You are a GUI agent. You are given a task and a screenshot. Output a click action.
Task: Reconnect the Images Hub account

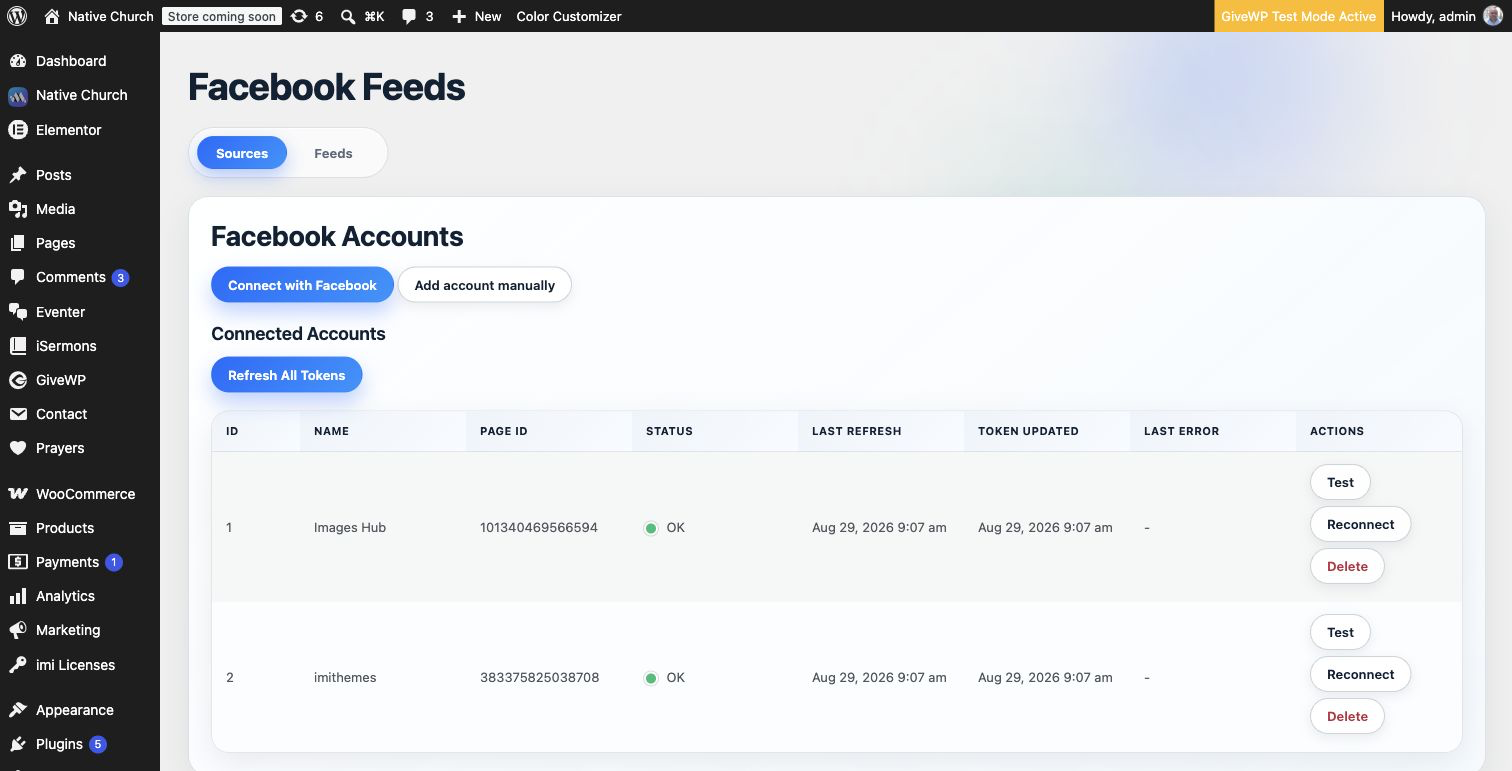point(1360,524)
